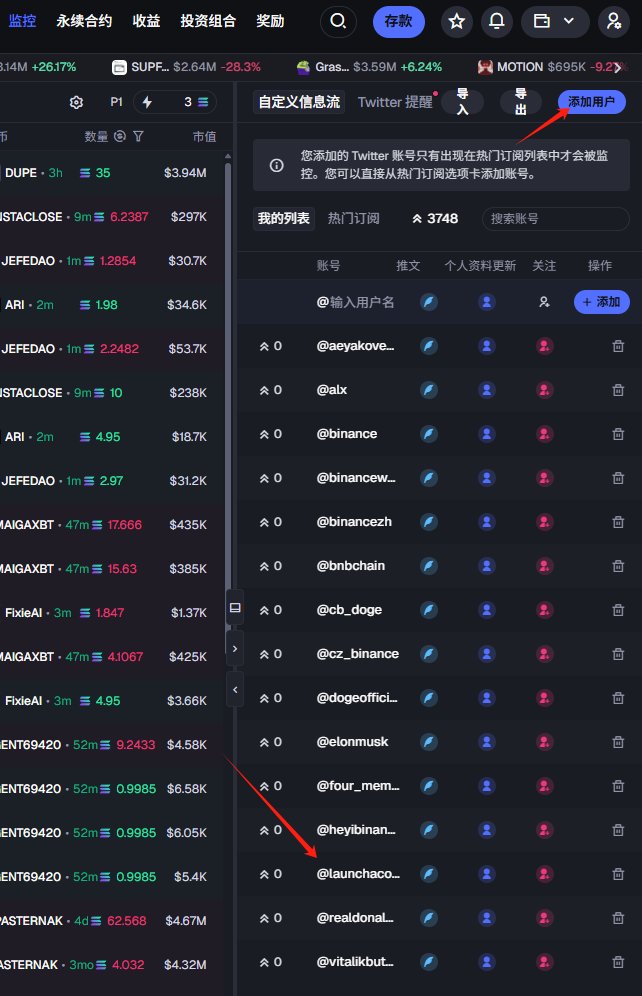Toggle follow alerts for @cb_doge
The width and height of the screenshot is (642, 996).
pyautogui.click(x=544, y=610)
